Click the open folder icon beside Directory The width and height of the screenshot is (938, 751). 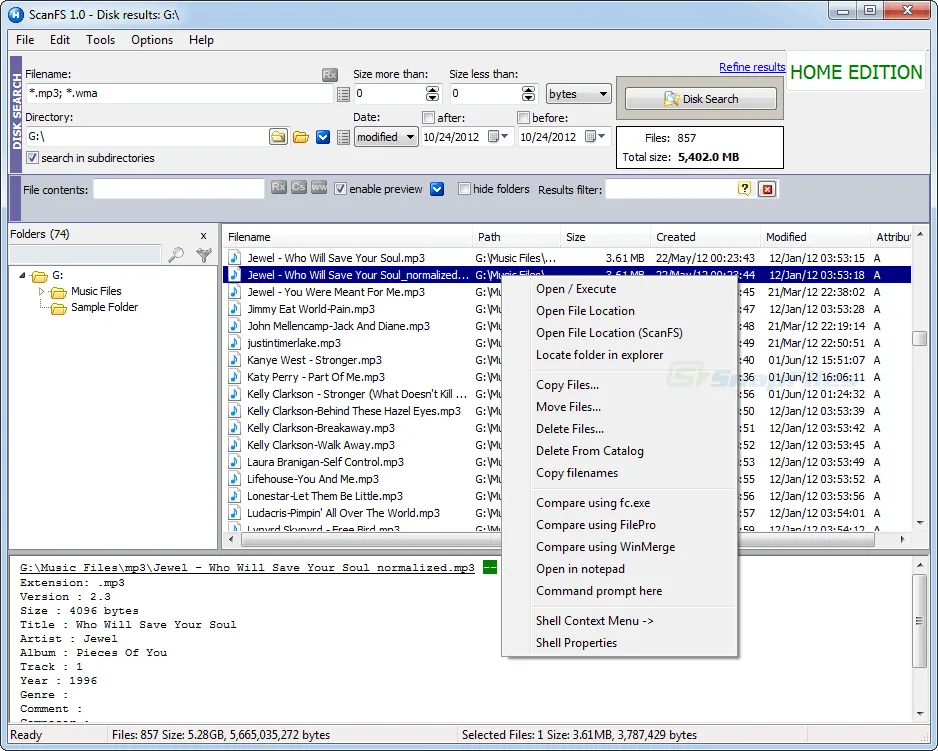[x=301, y=137]
